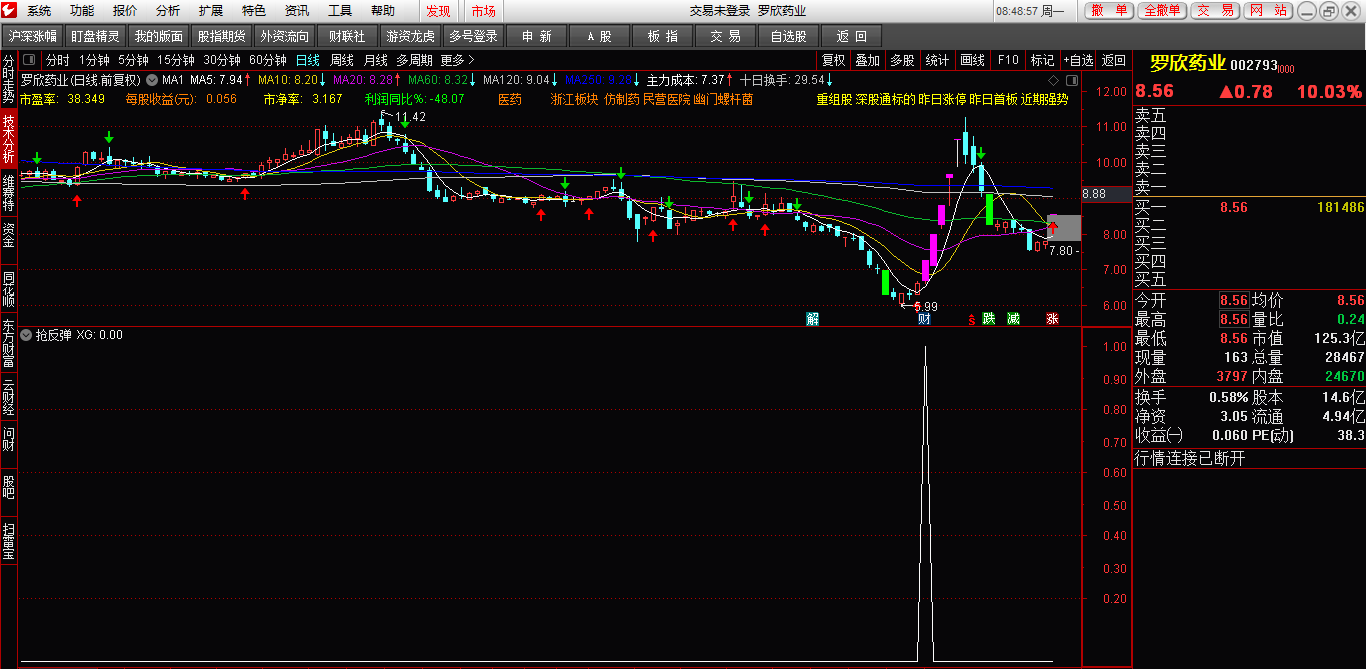Select the 周线 period tab
This screenshot has height=669, width=1366.
tap(342, 60)
